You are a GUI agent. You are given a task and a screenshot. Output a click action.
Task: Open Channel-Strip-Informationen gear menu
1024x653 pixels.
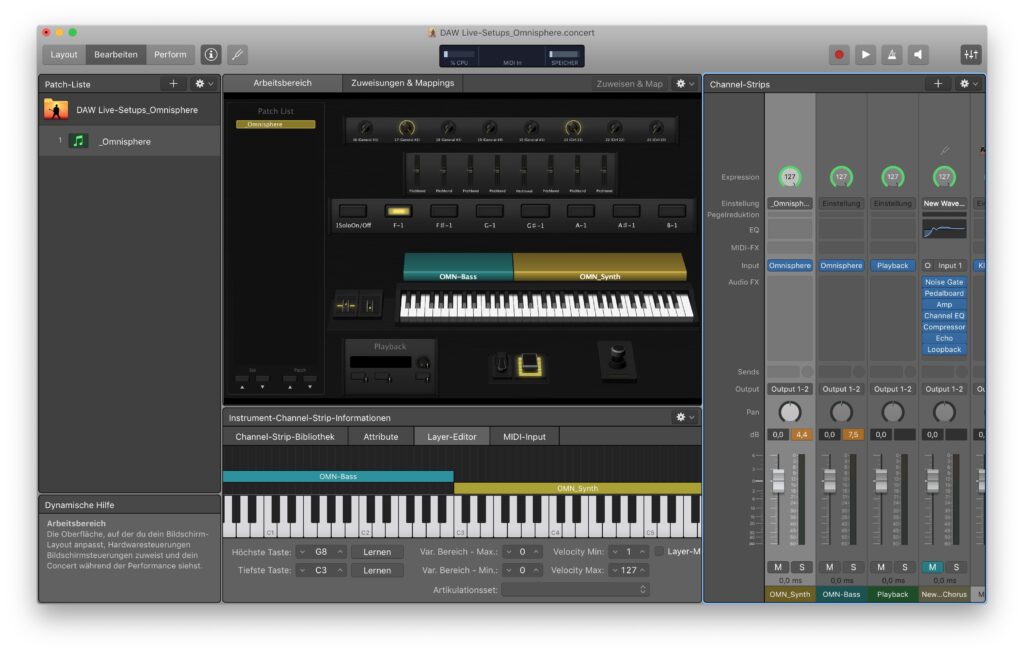(684, 417)
